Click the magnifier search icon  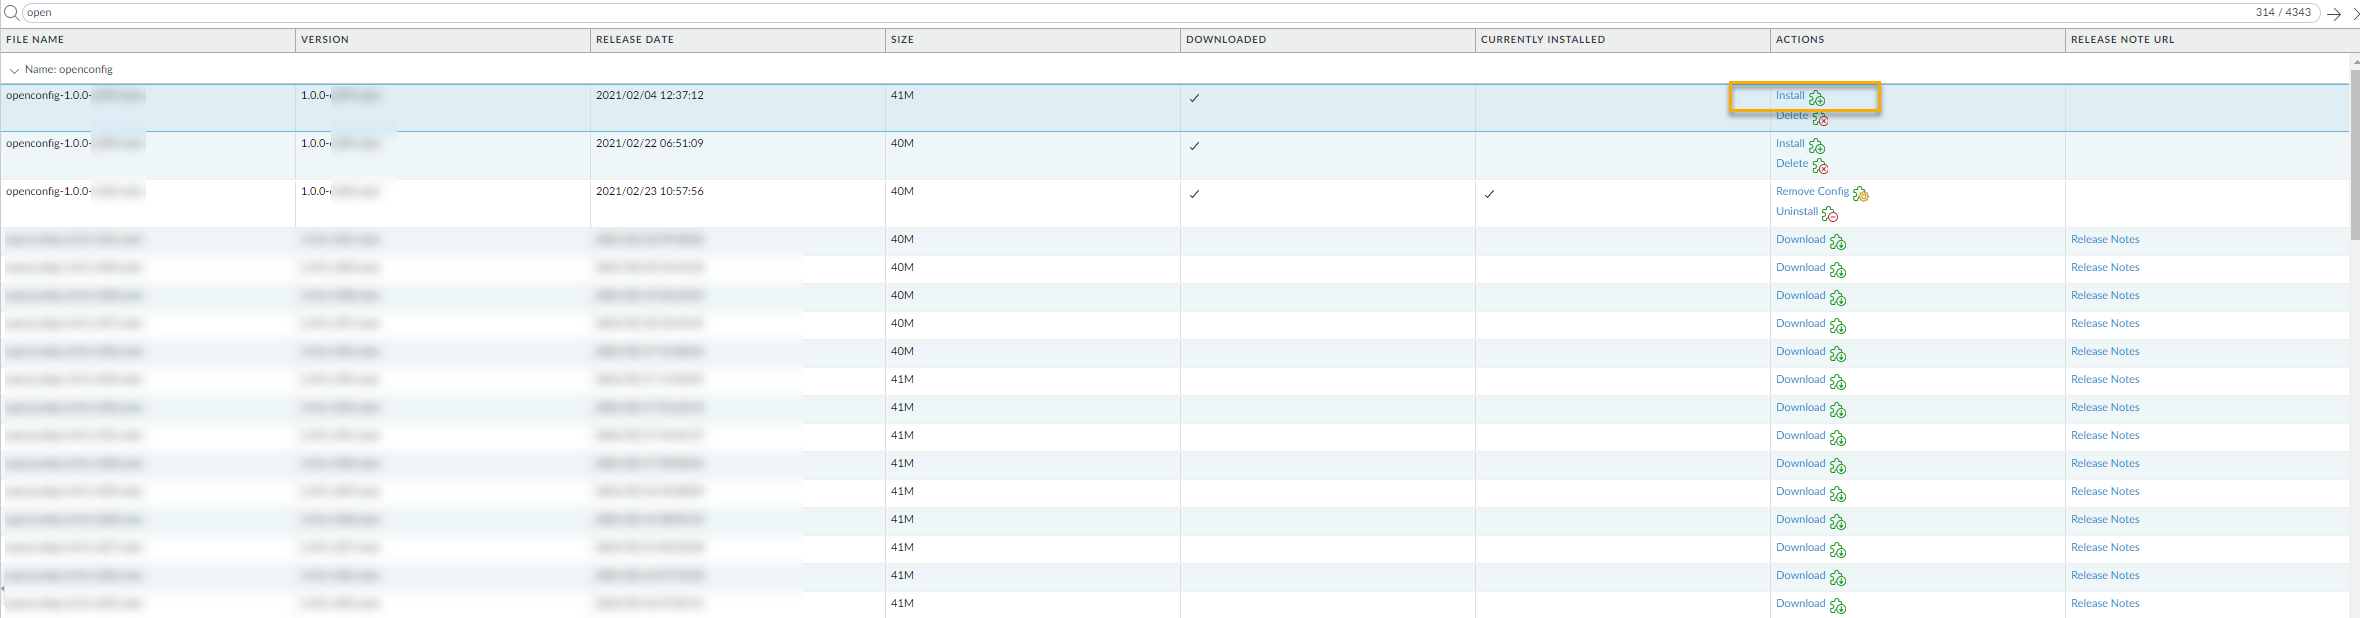tap(11, 13)
